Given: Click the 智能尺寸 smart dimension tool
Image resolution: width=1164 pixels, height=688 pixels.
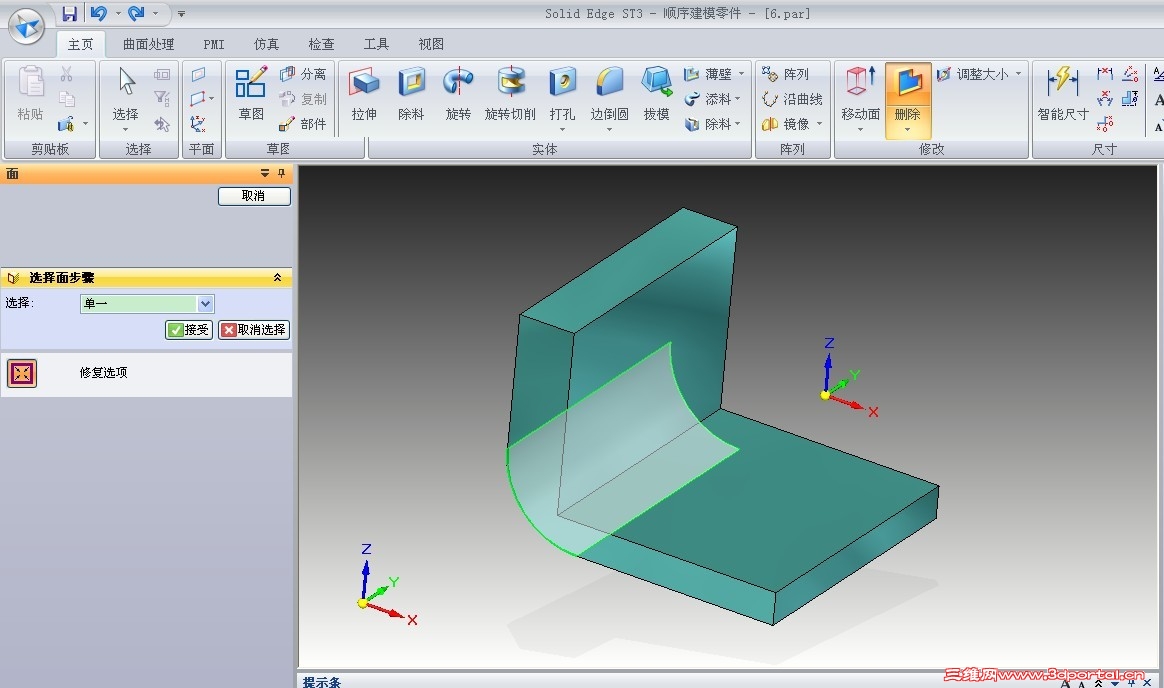Looking at the screenshot, I should [x=1062, y=94].
